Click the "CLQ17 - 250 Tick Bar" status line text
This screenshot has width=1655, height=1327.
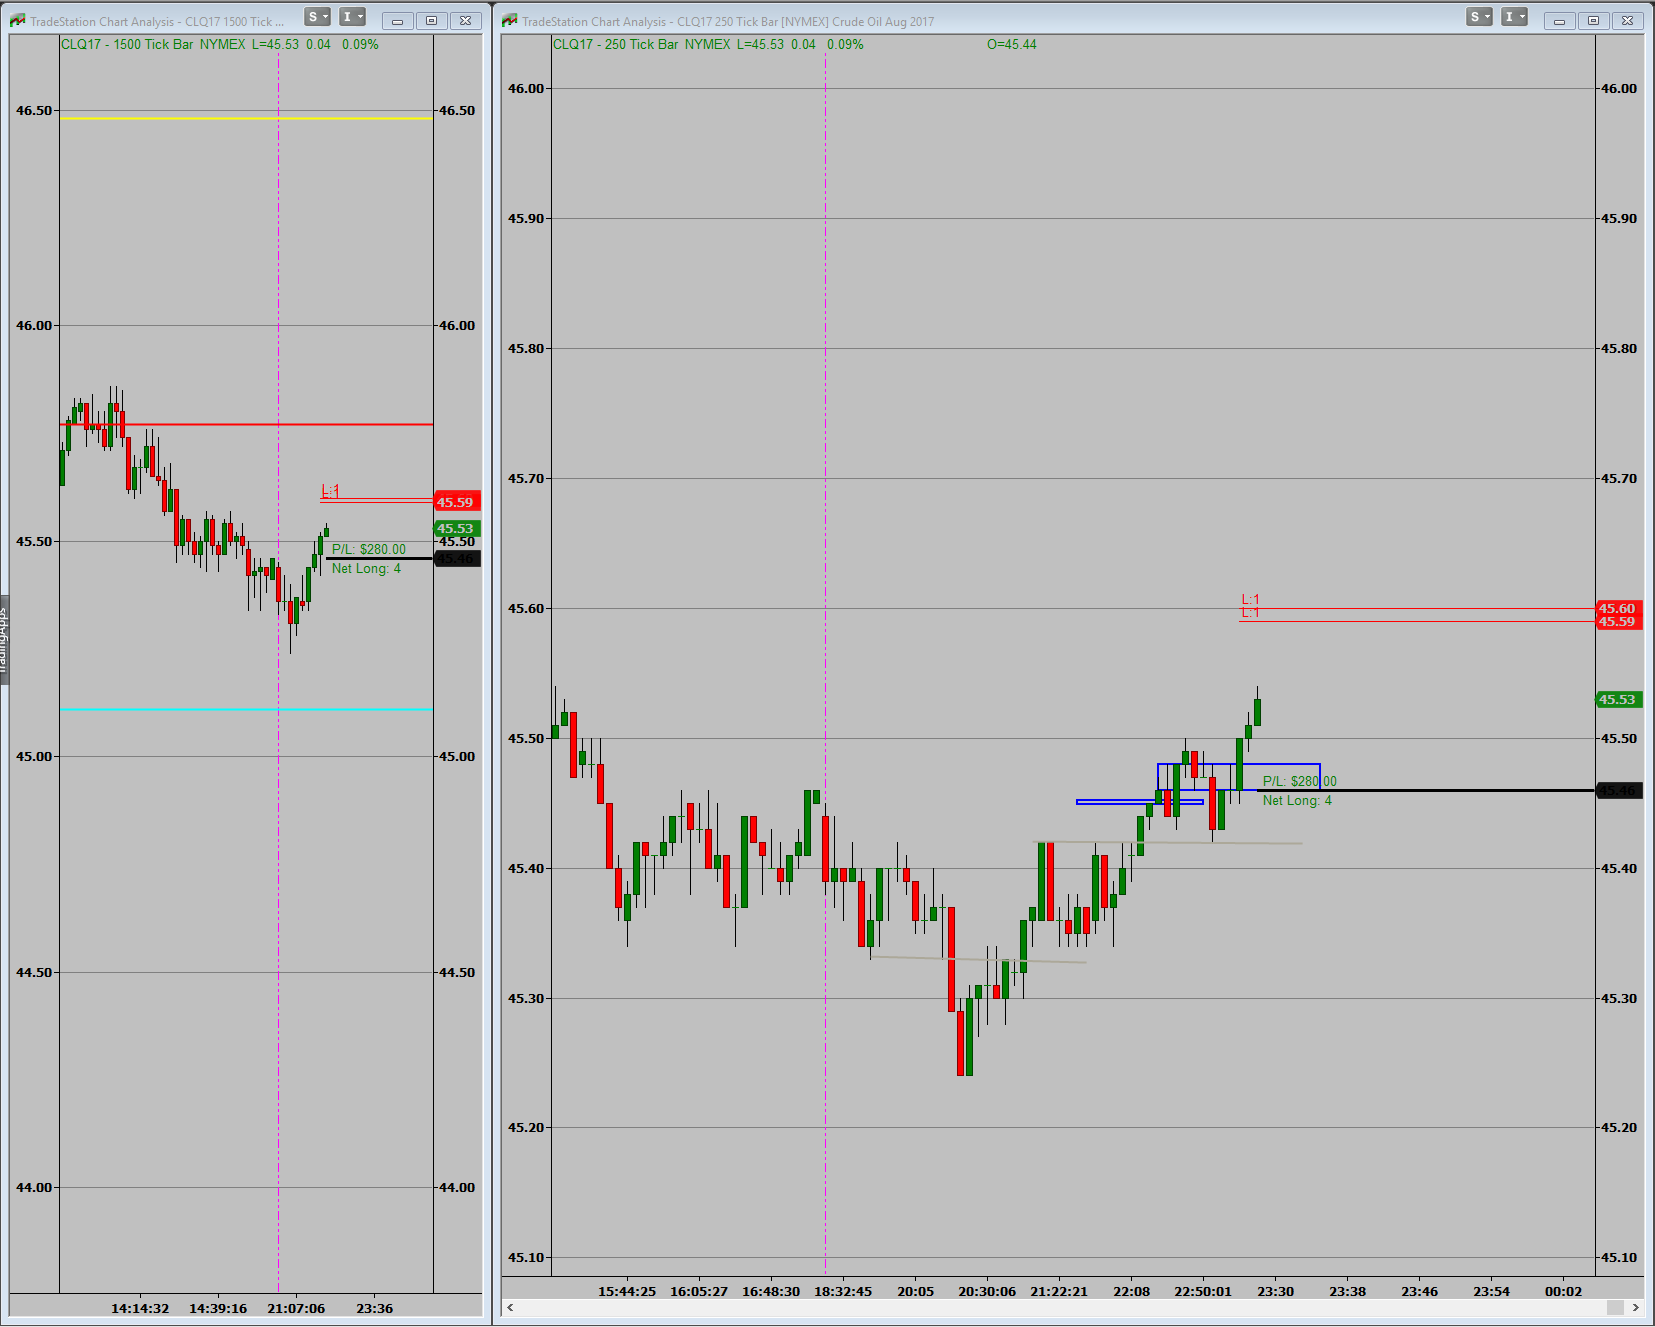[615, 44]
